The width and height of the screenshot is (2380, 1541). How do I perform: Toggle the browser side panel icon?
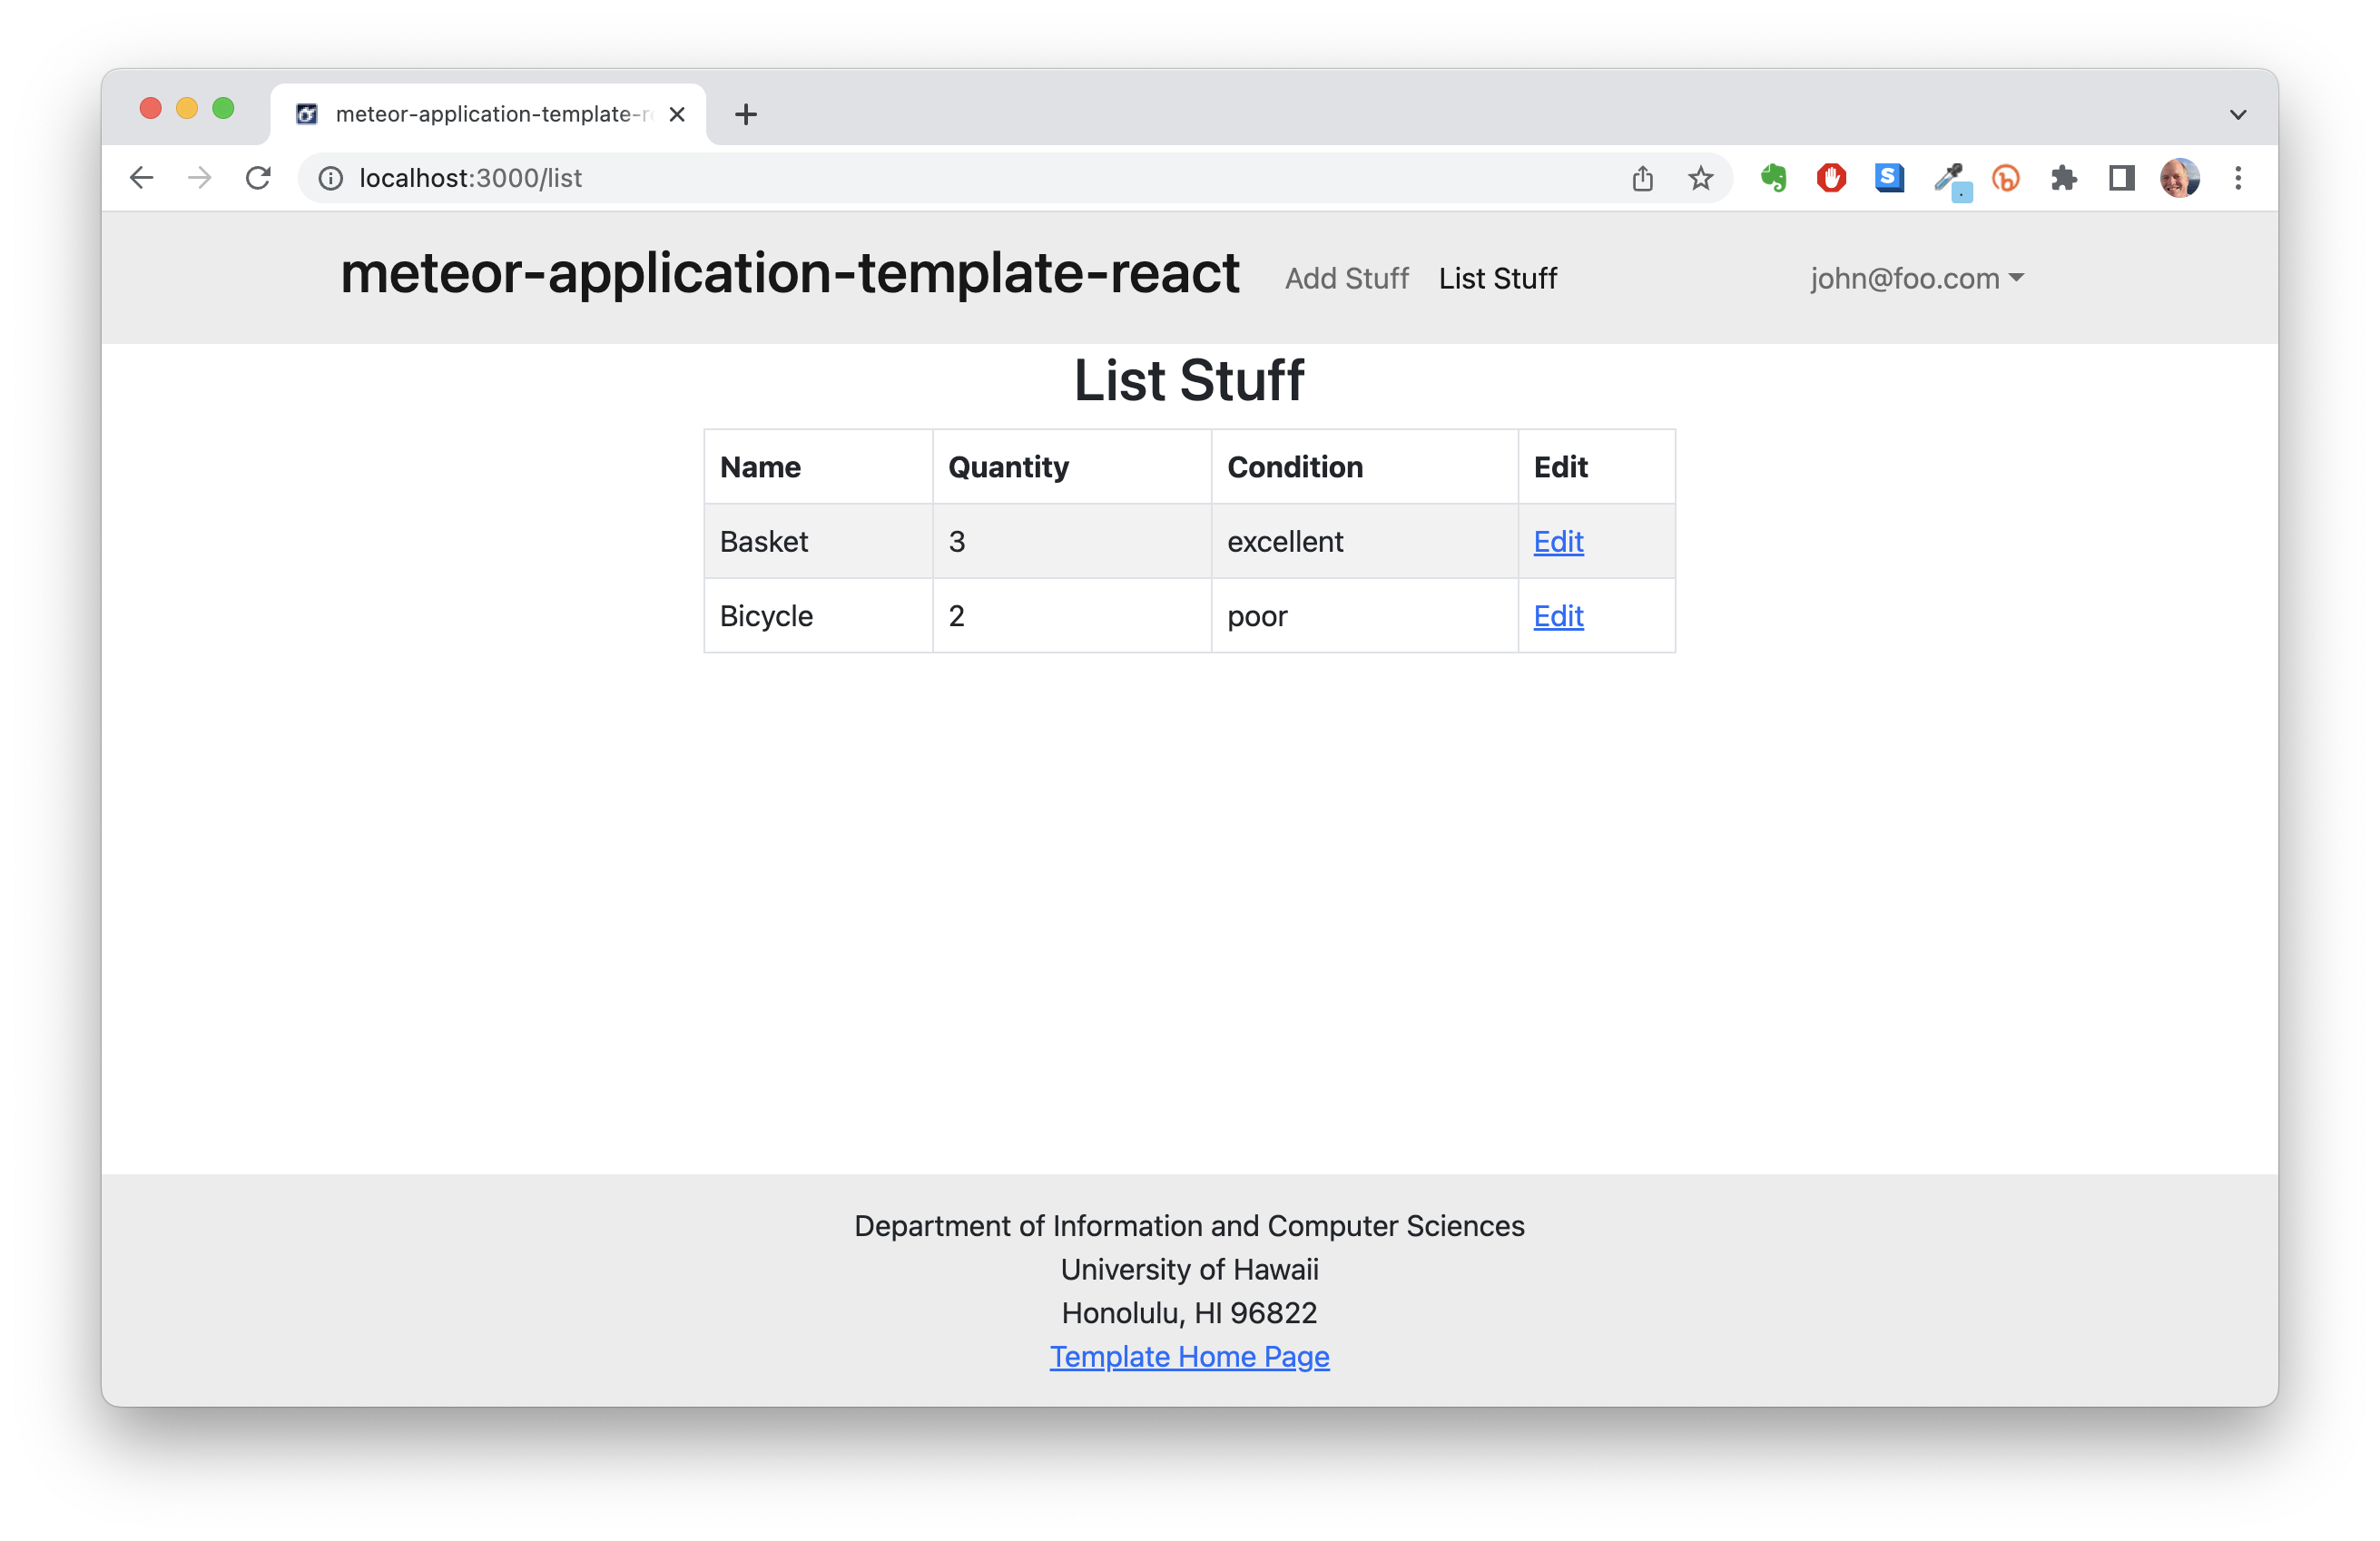(x=2121, y=178)
